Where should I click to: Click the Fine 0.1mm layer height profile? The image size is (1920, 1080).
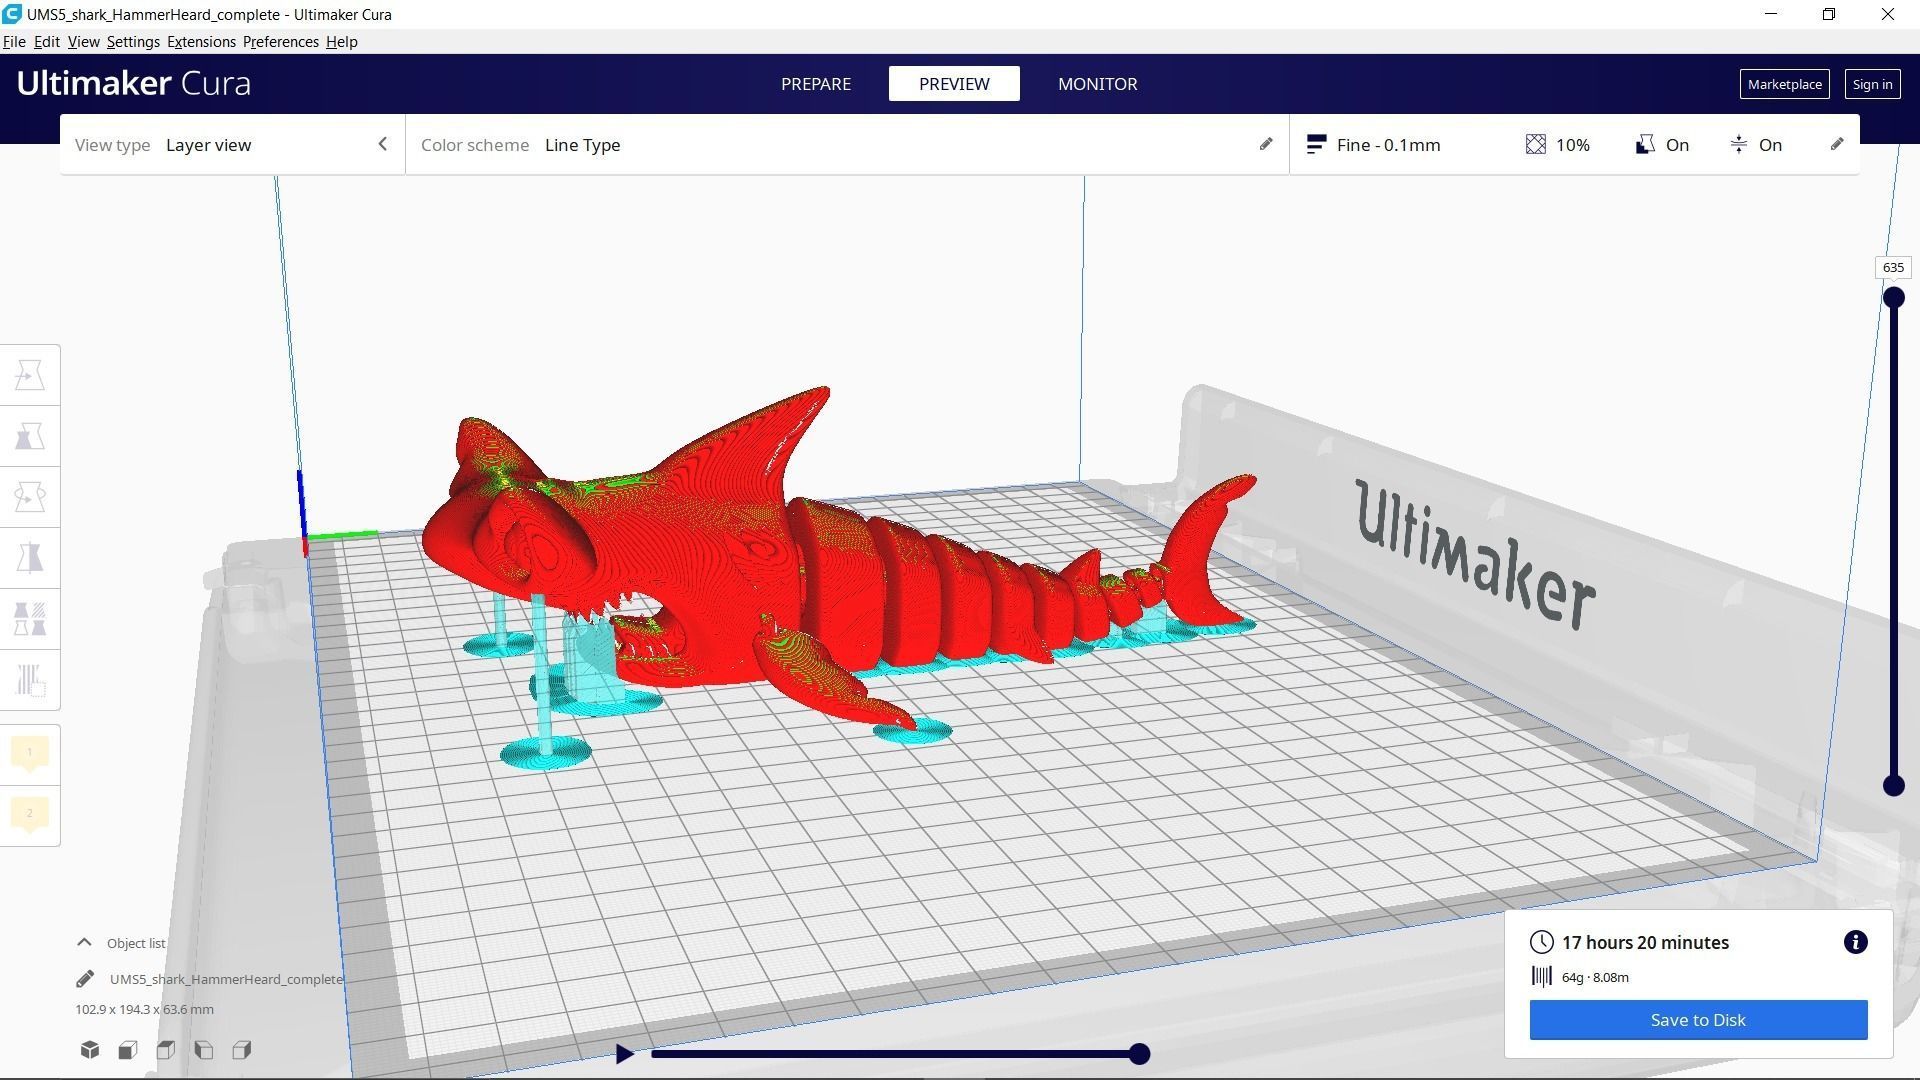1374,145
